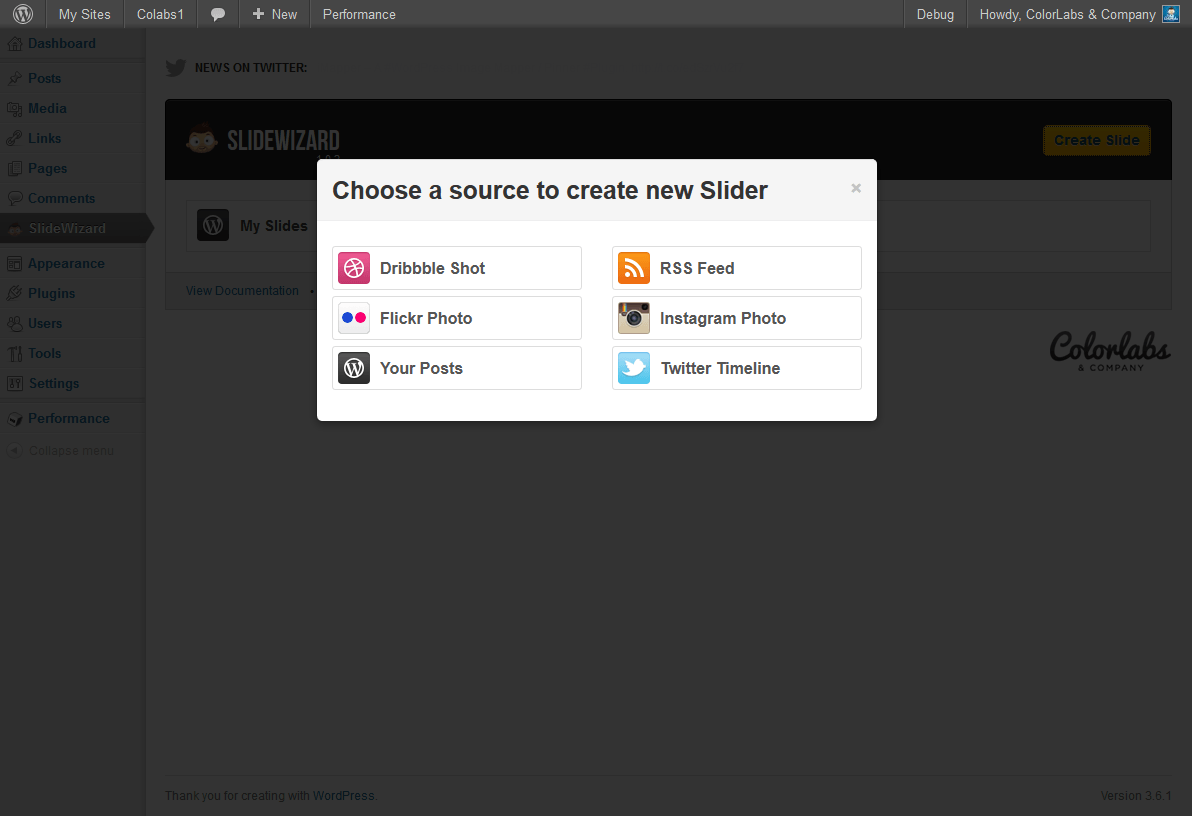Open the Plugins sidebar menu
The width and height of the screenshot is (1192, 816).
pos(52,294)
